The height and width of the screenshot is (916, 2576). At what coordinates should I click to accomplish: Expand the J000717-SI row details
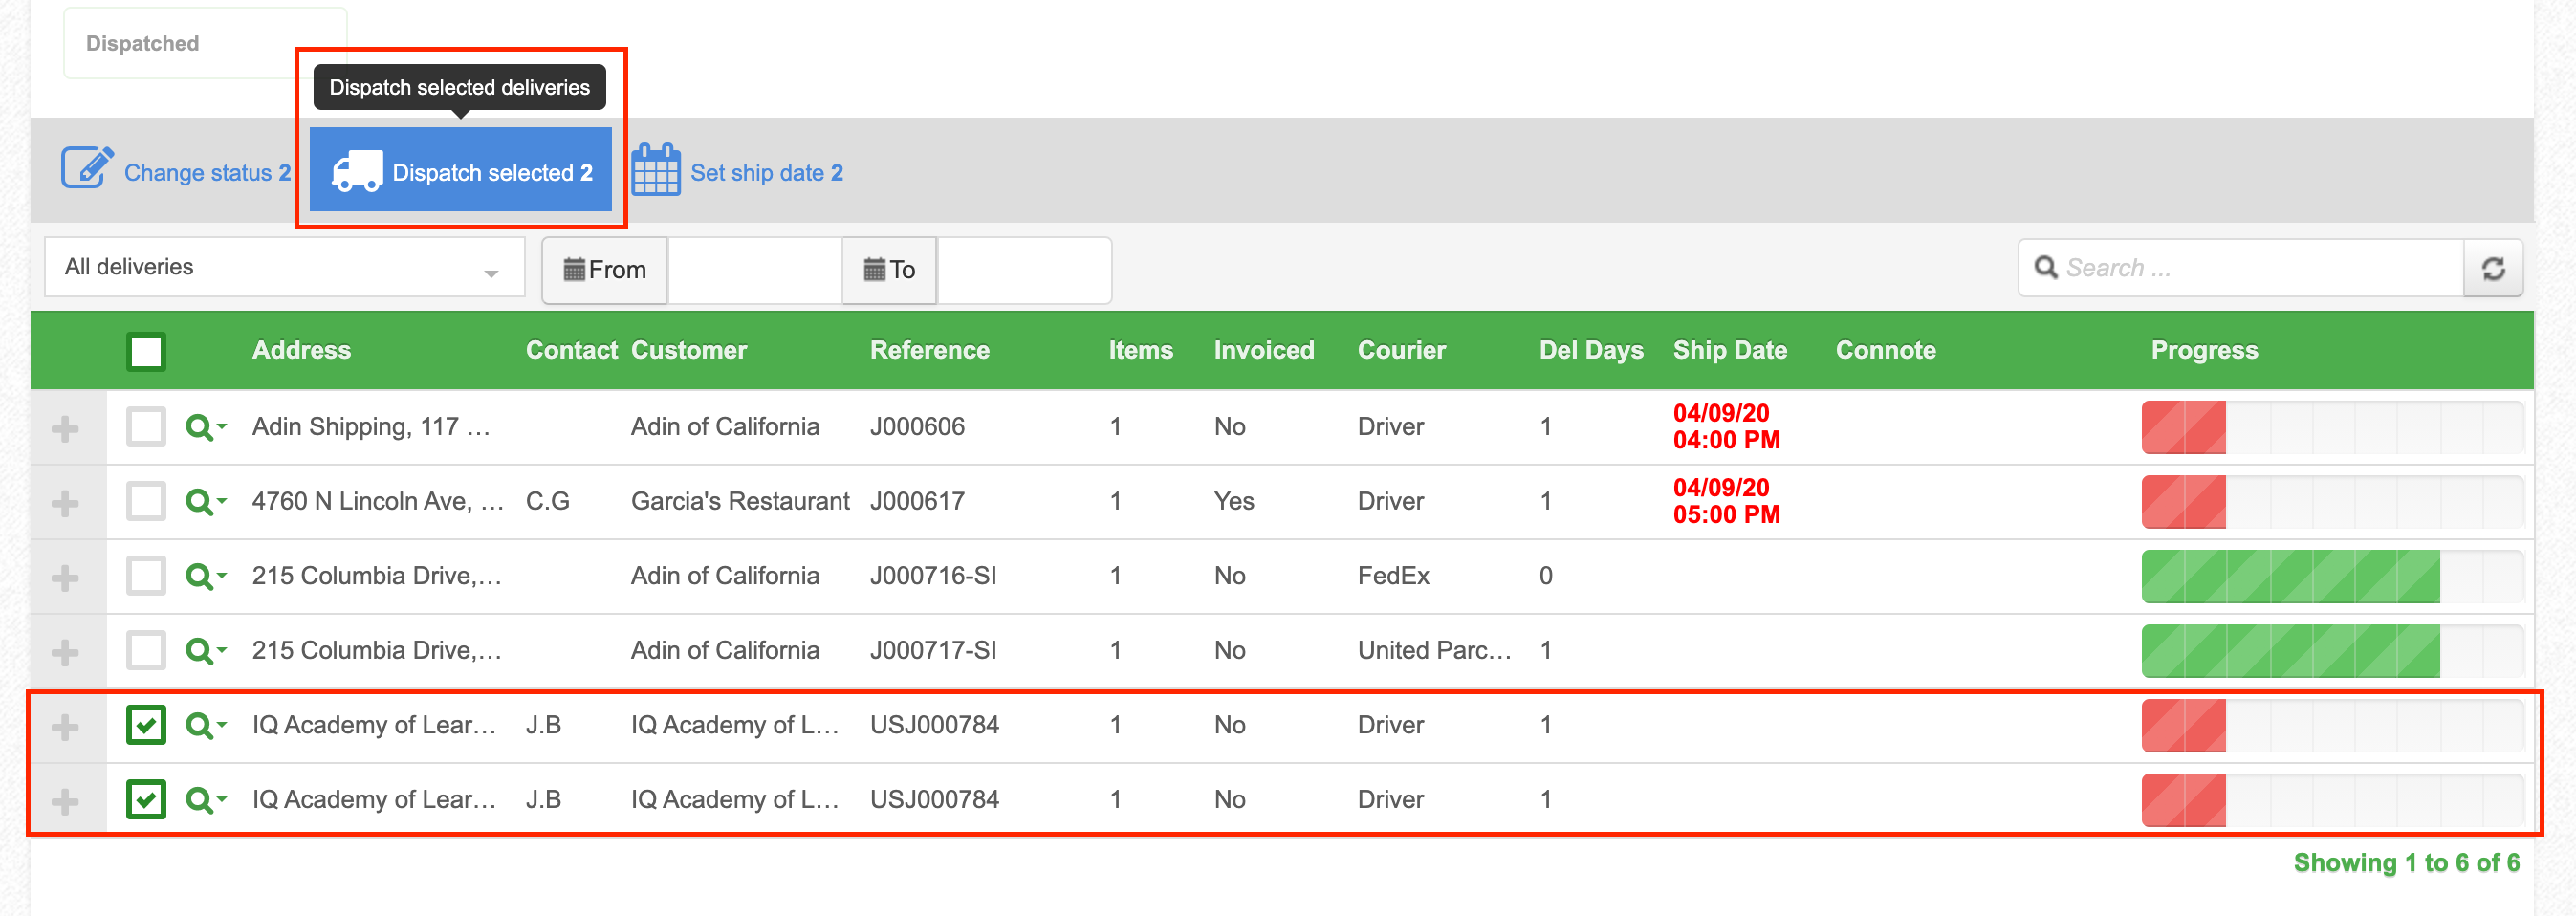(x=65, y=652)
